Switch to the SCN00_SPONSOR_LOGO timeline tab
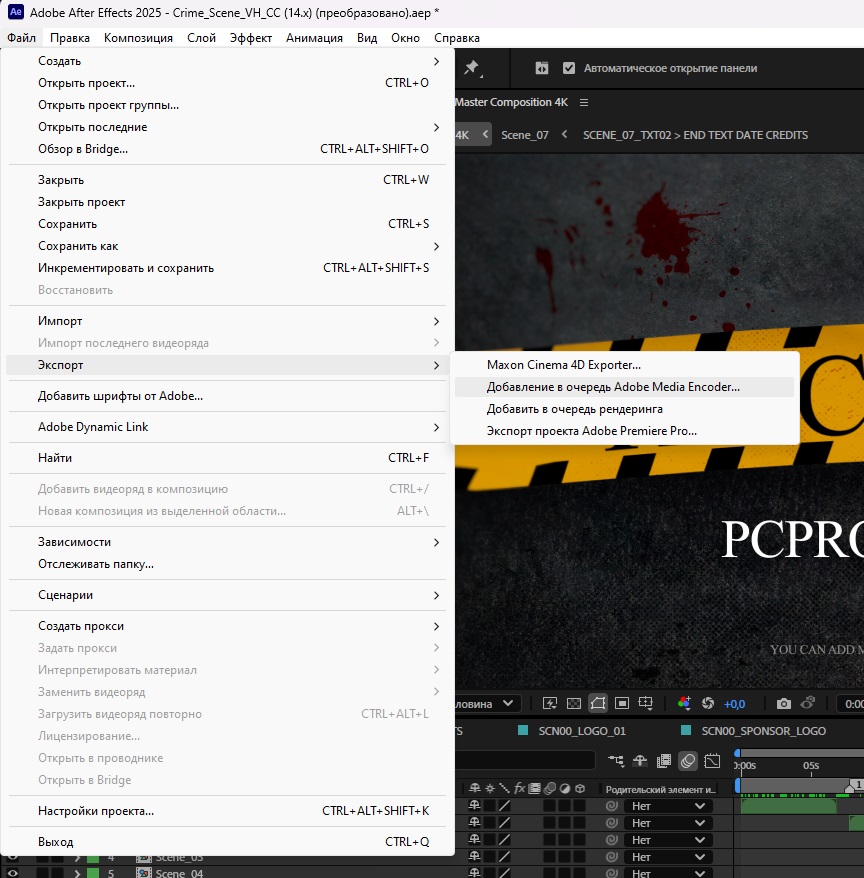This screenshot has height=878, width=864. [x=763, y=731]
